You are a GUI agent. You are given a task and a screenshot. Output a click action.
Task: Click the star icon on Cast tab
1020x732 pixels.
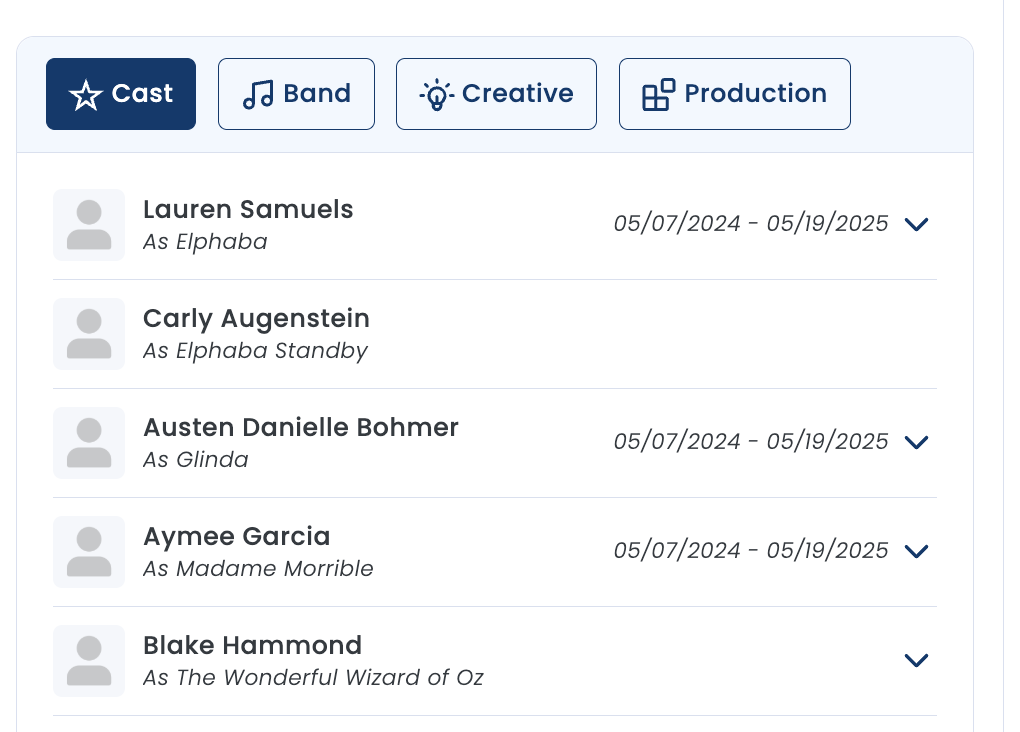click(x=86, y=95)
